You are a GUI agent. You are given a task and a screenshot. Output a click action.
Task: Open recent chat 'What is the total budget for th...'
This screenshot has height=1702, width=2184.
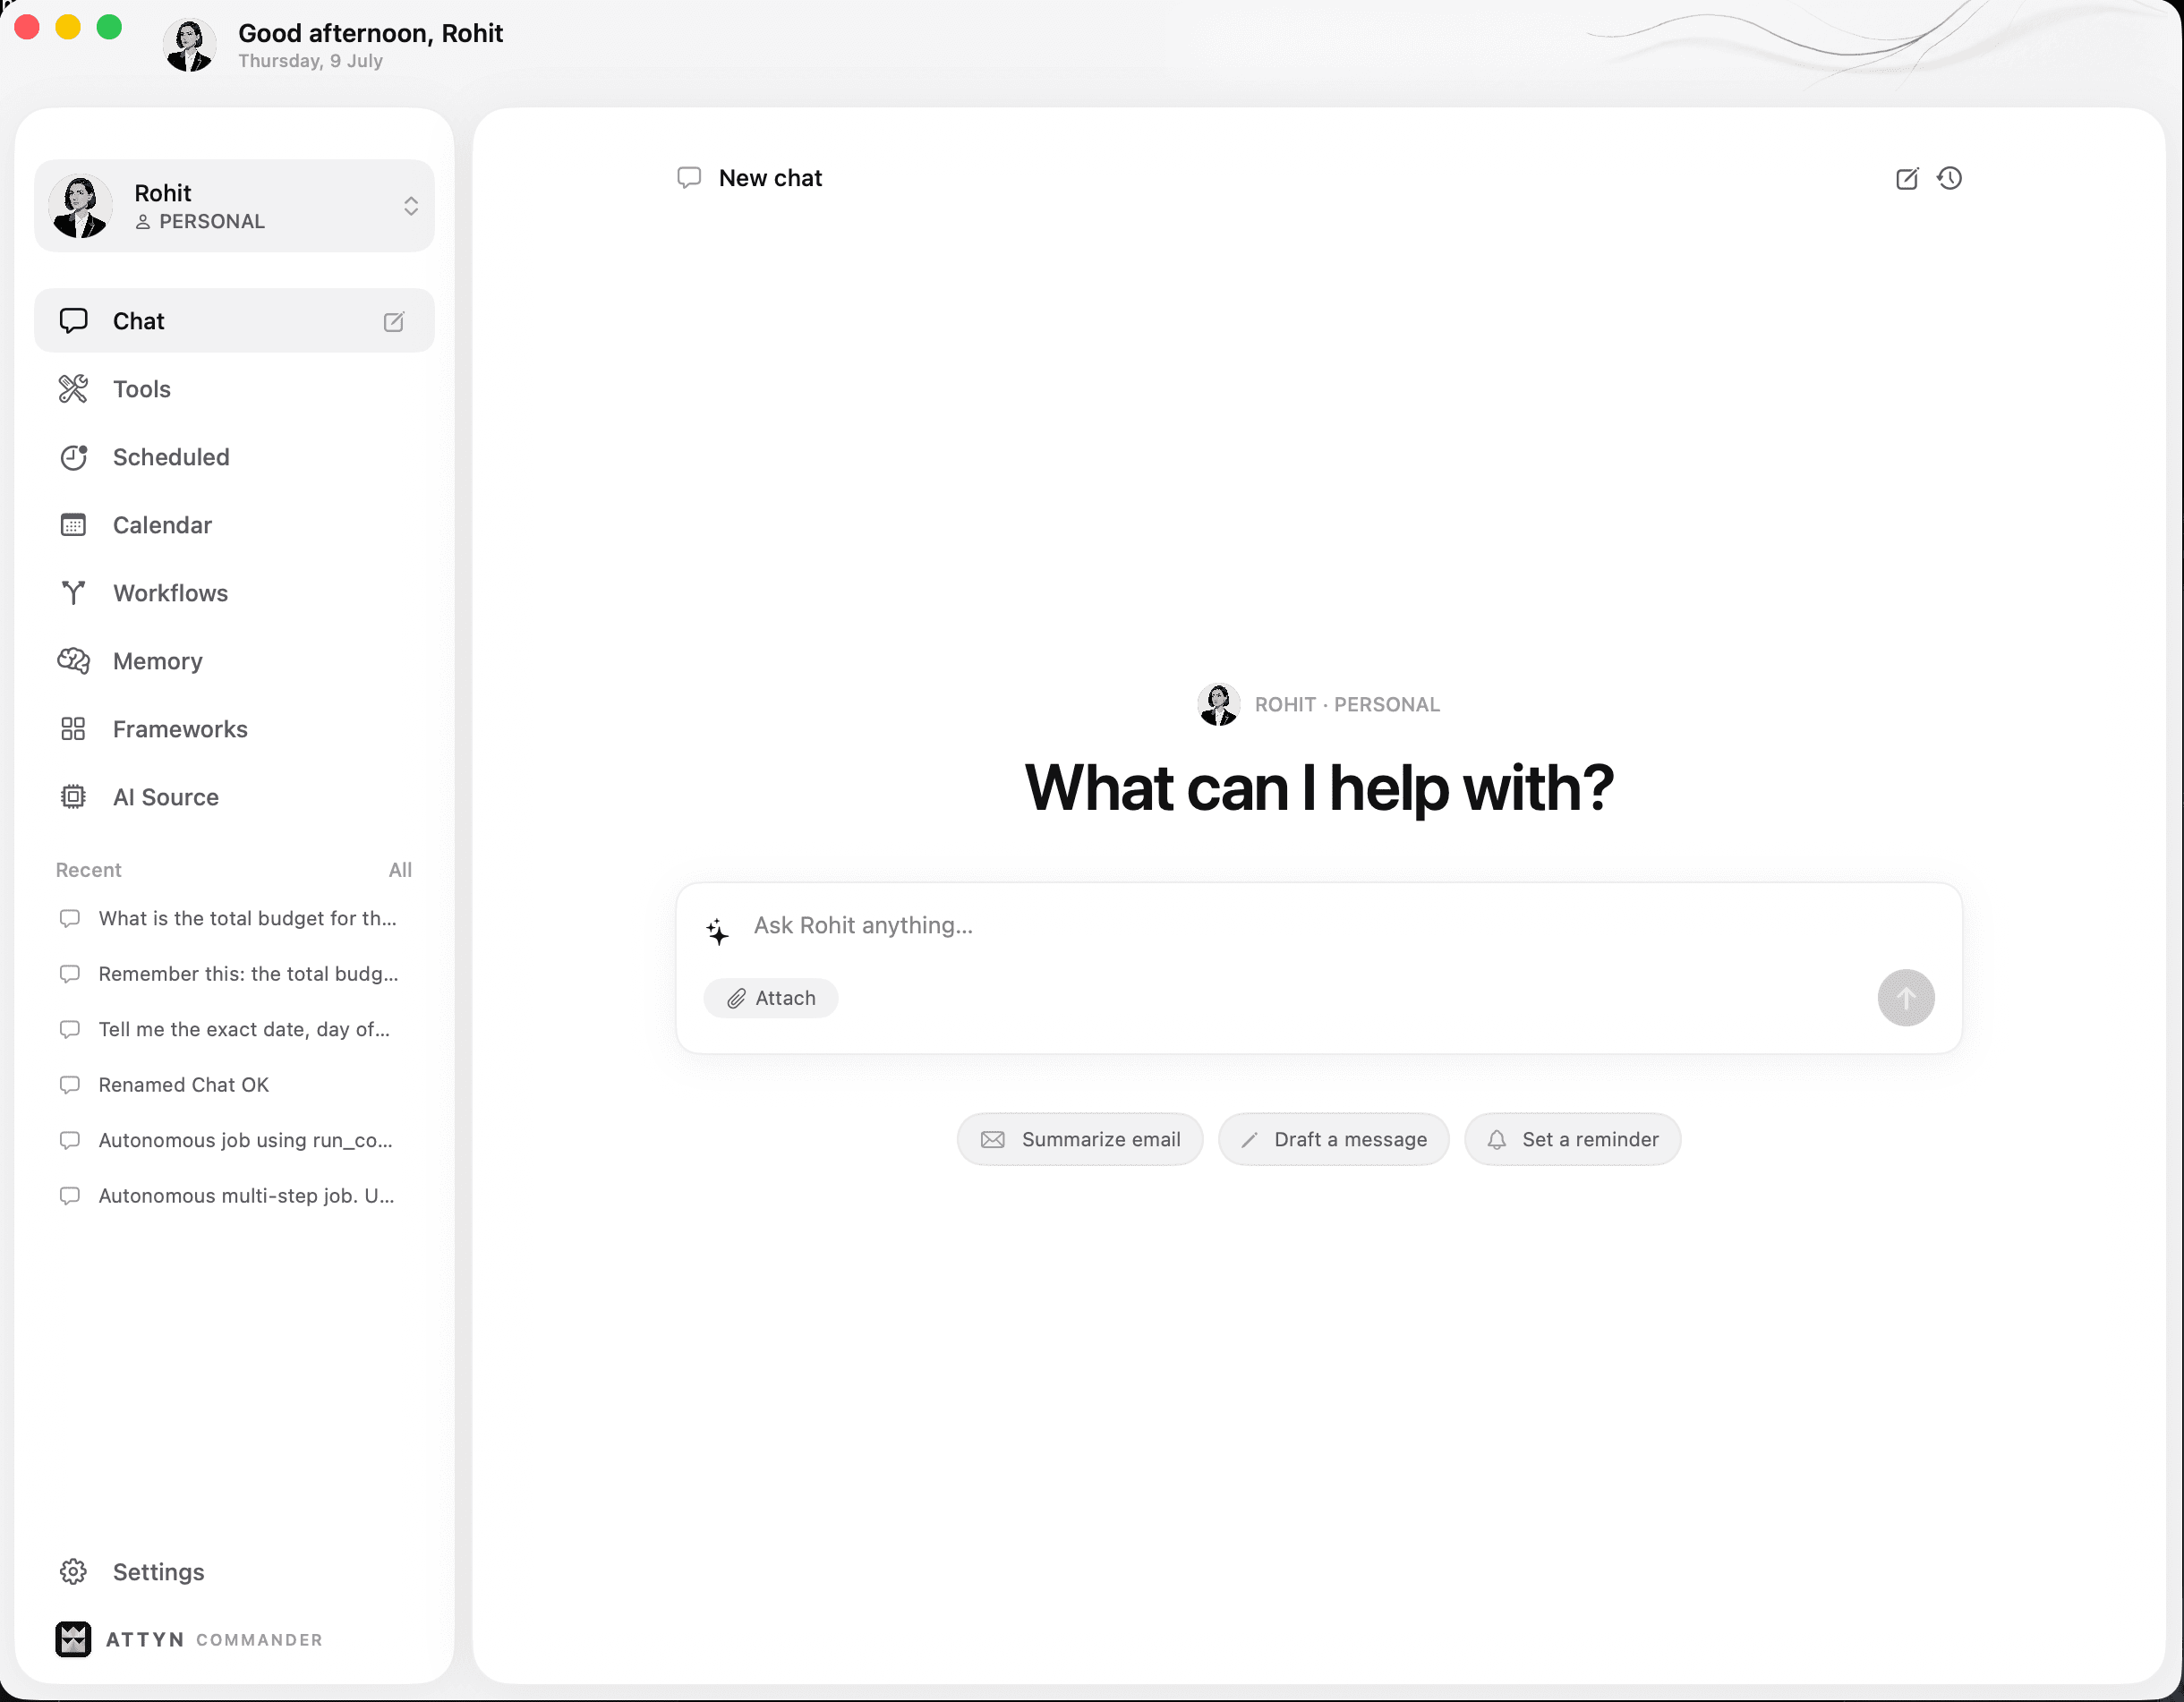pos(234,918)
